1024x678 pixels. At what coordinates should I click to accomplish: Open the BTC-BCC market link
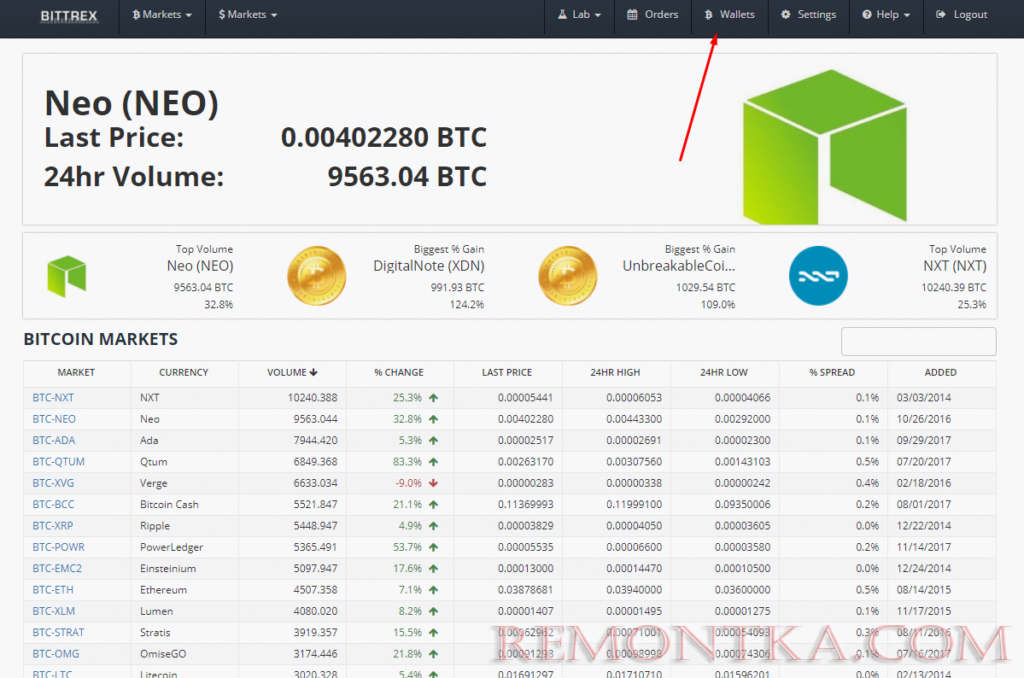coord(54,504)
